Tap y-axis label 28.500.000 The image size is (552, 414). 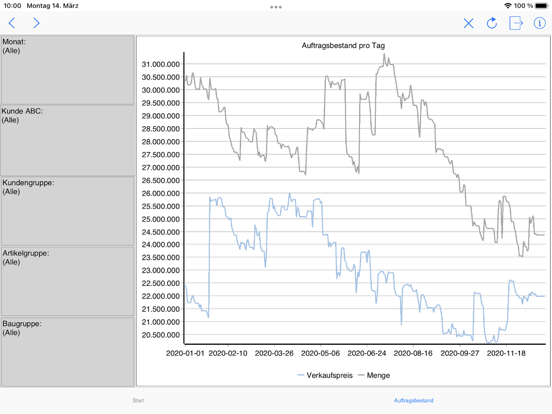[x=161, y=129]
